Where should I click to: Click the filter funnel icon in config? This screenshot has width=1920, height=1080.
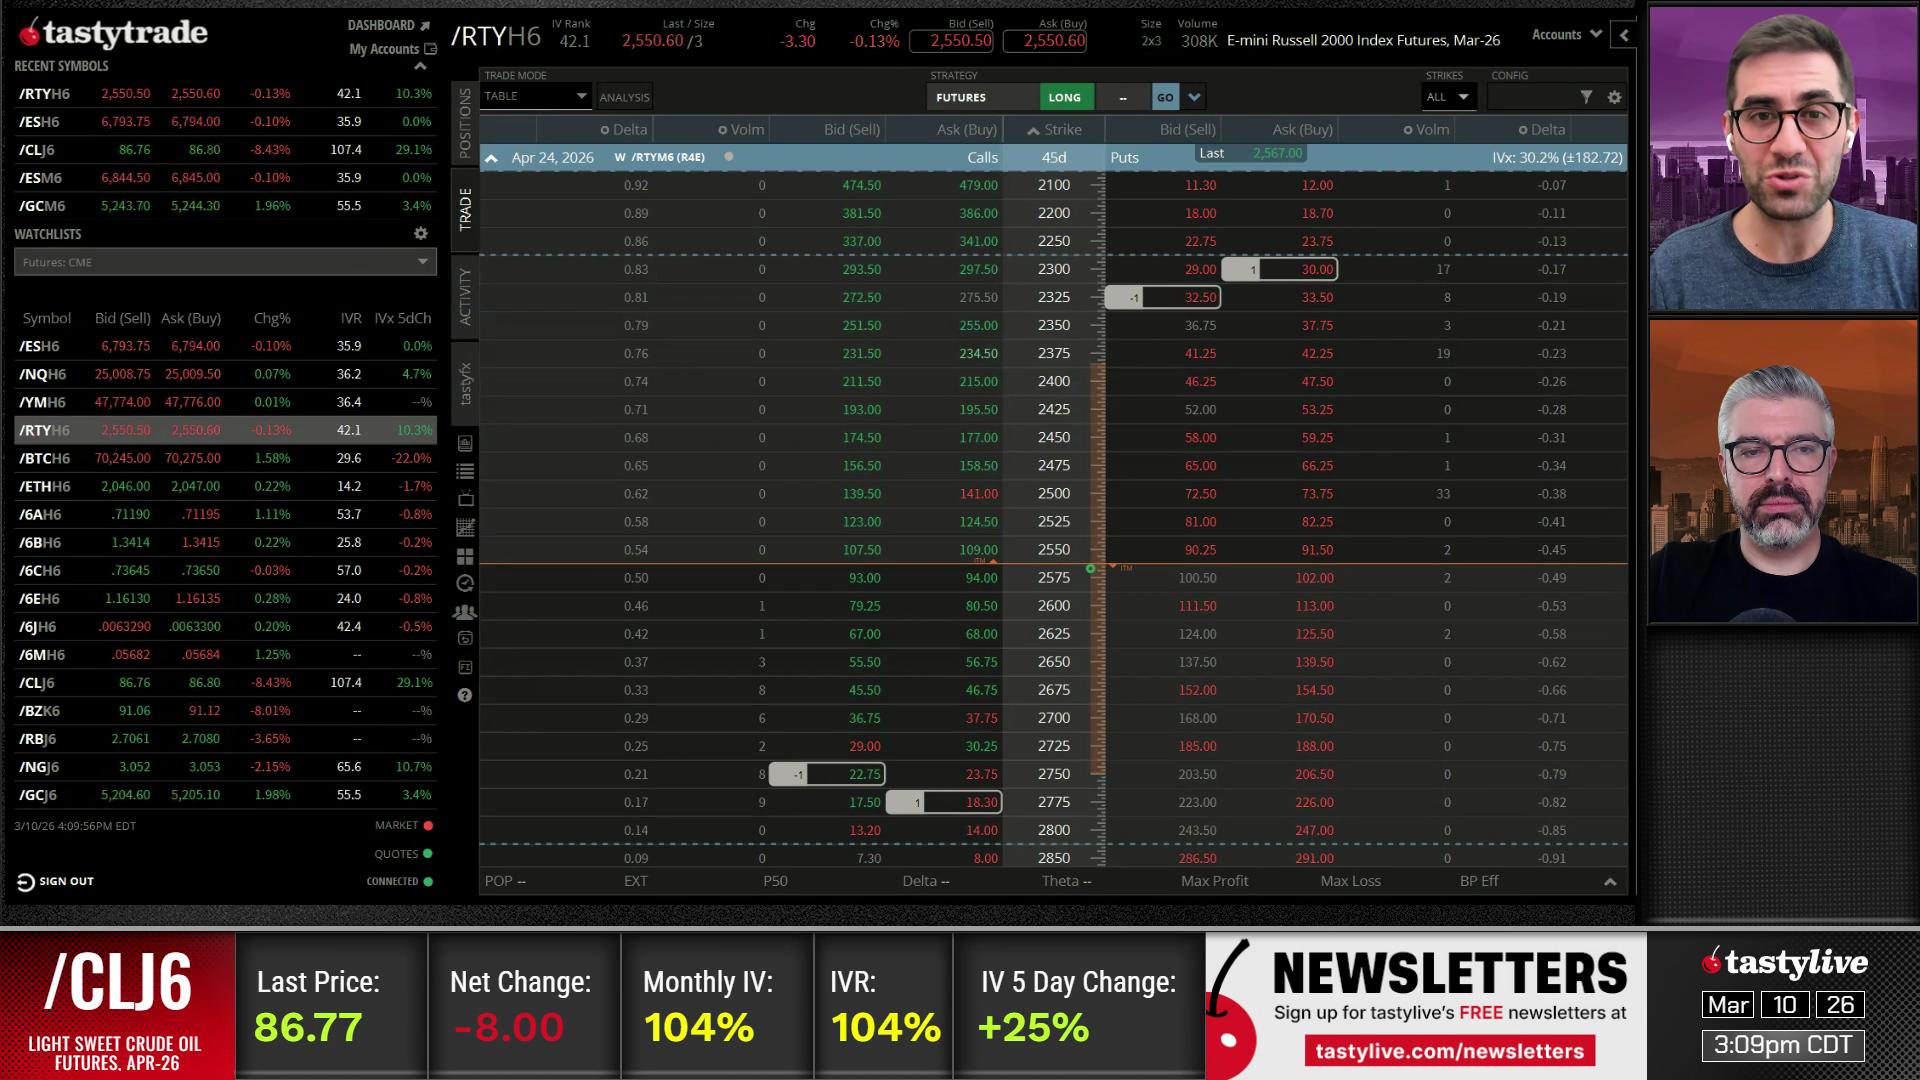coord(1586,97)
